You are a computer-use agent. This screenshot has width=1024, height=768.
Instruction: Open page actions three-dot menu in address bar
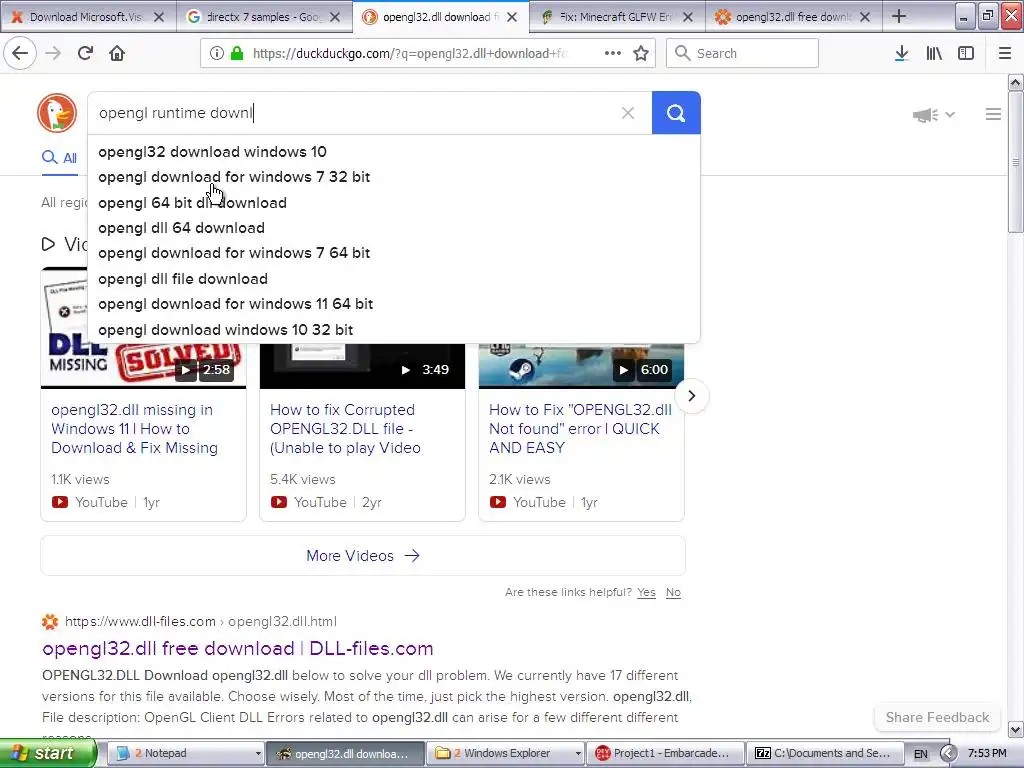click(x=613, y=53)
